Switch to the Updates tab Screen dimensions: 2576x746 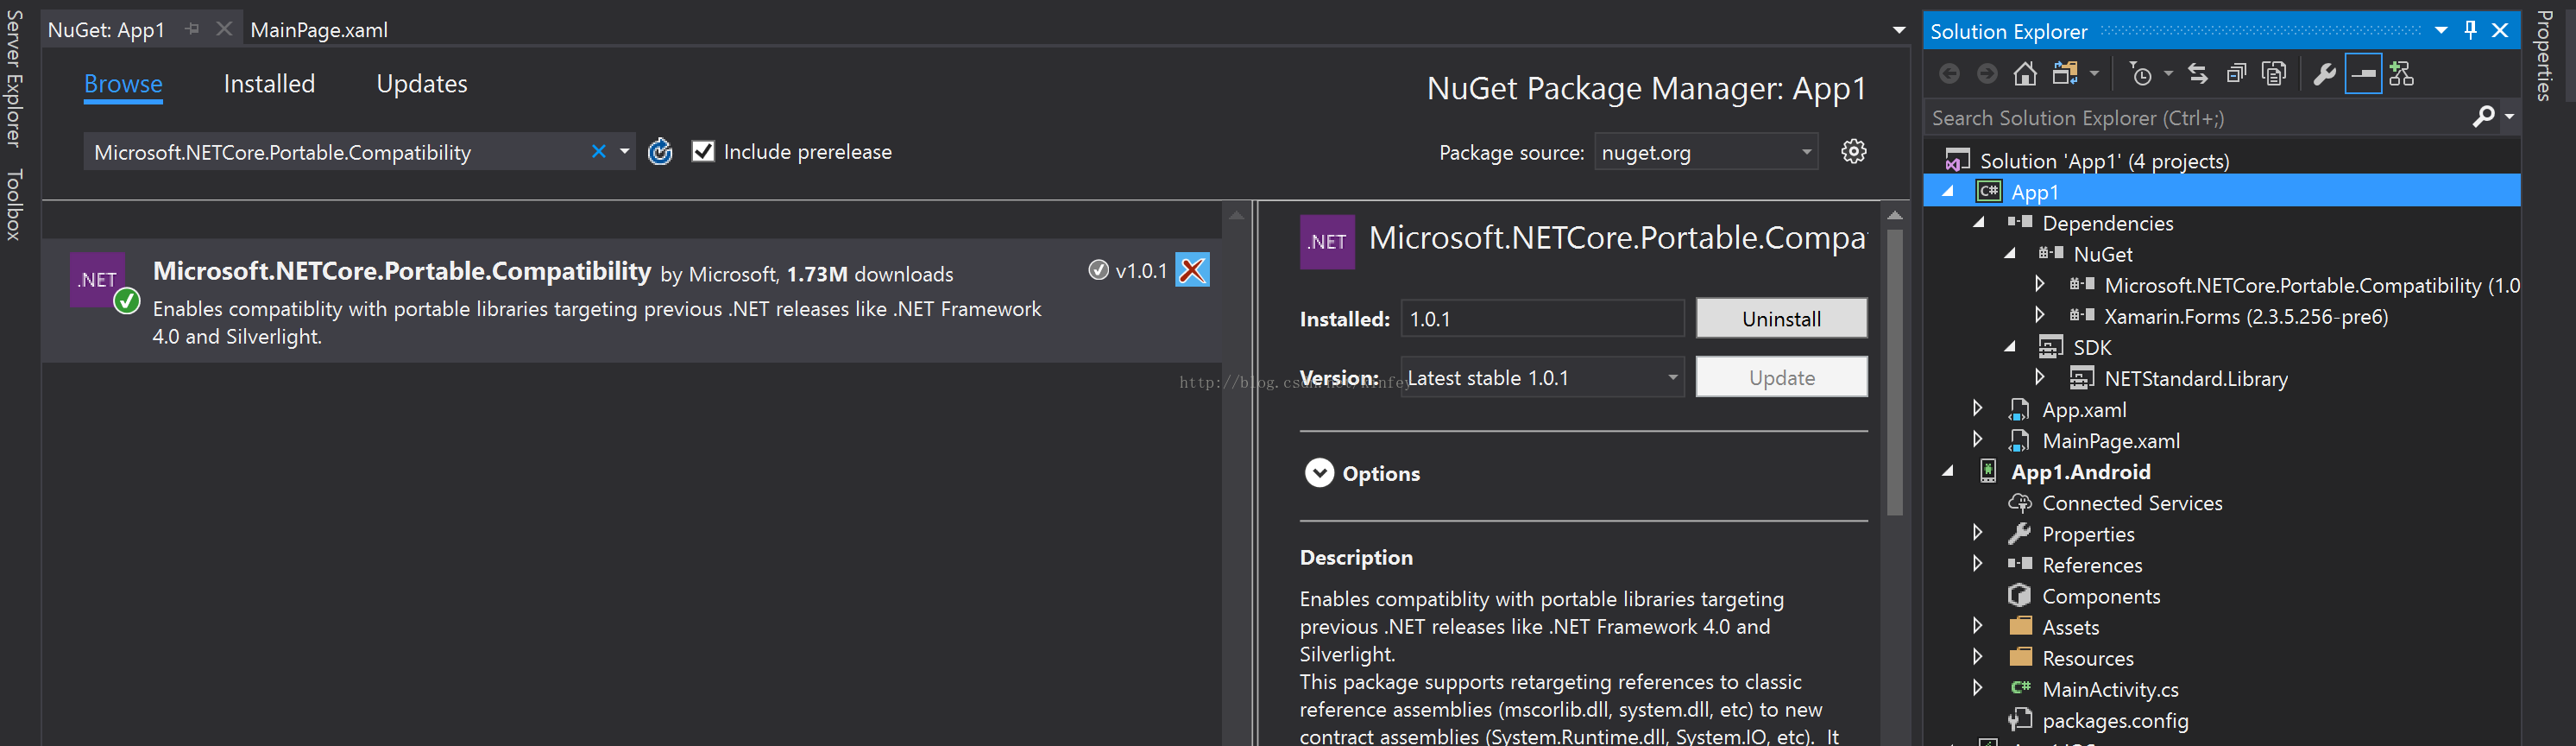[422, 84]
